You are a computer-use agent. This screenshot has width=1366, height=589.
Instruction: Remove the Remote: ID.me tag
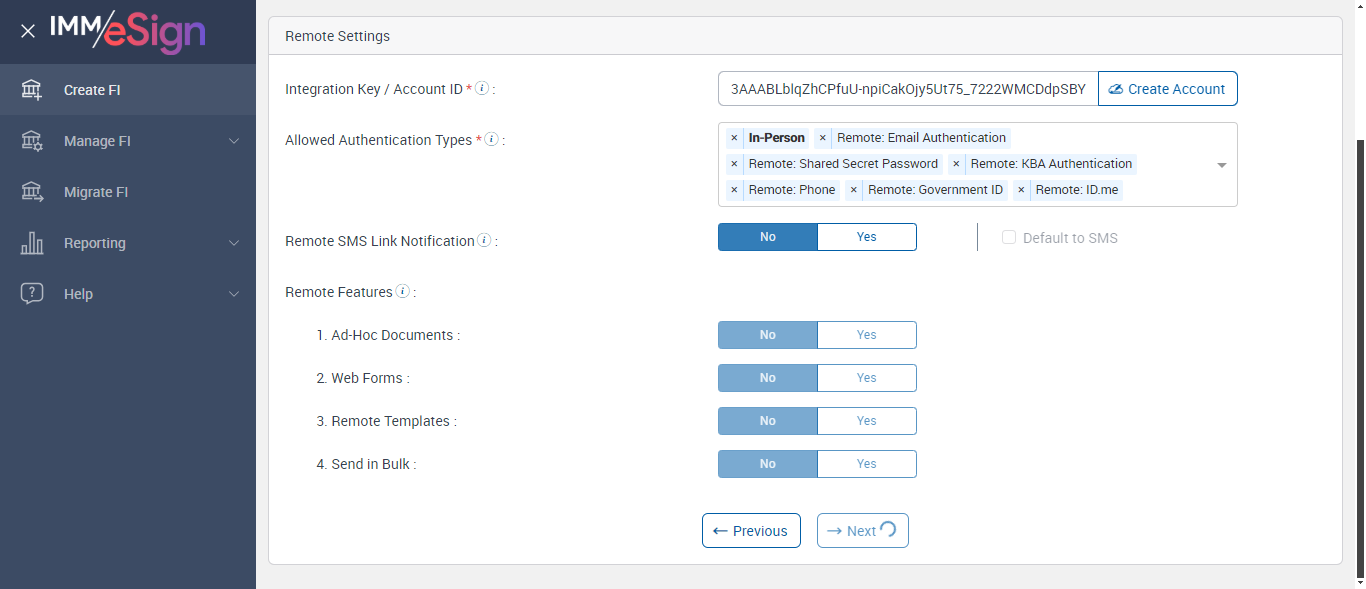[x=1021, y=190]
